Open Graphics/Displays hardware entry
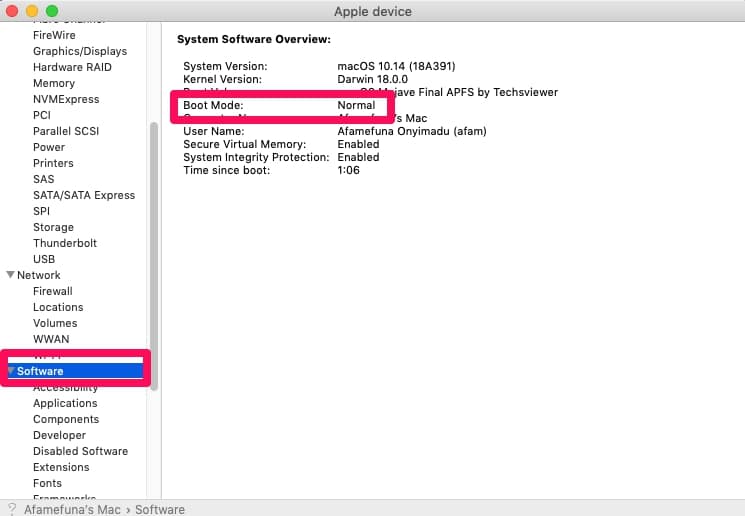The width and height of the screenshot is (745, 516). 80,51
